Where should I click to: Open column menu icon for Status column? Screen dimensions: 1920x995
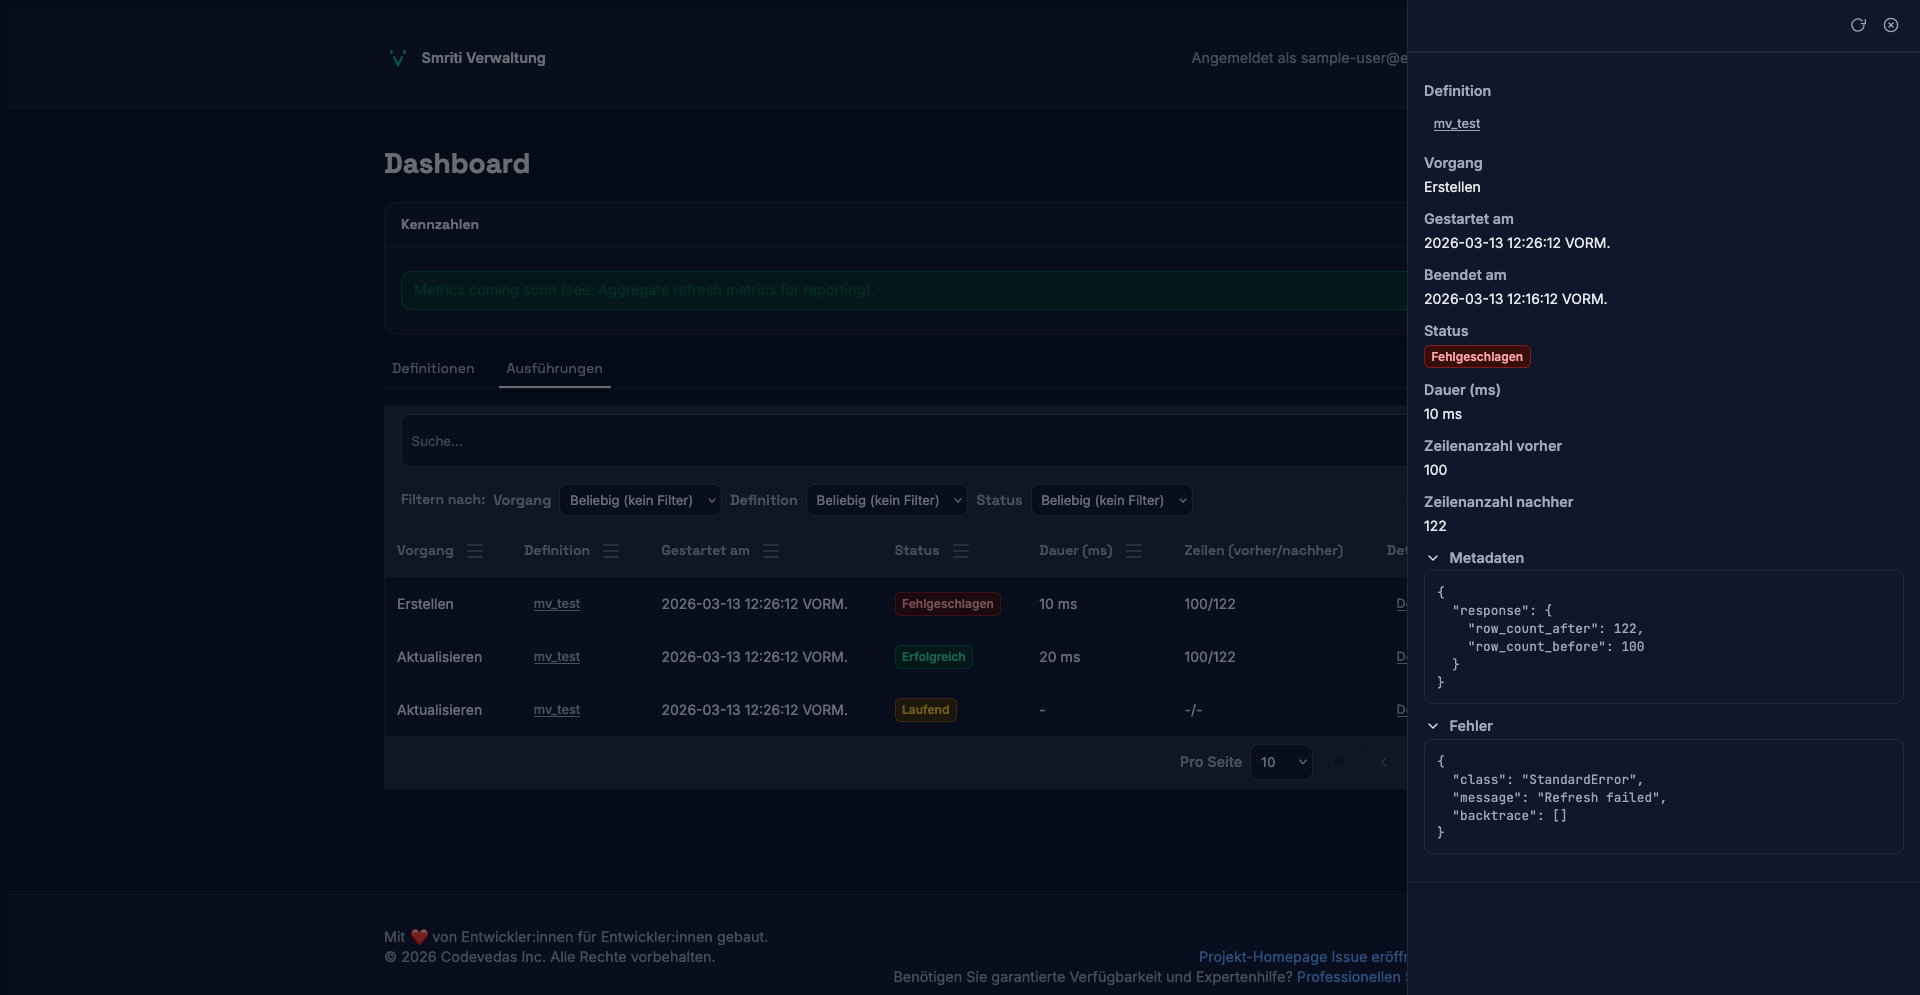[961, 551]
